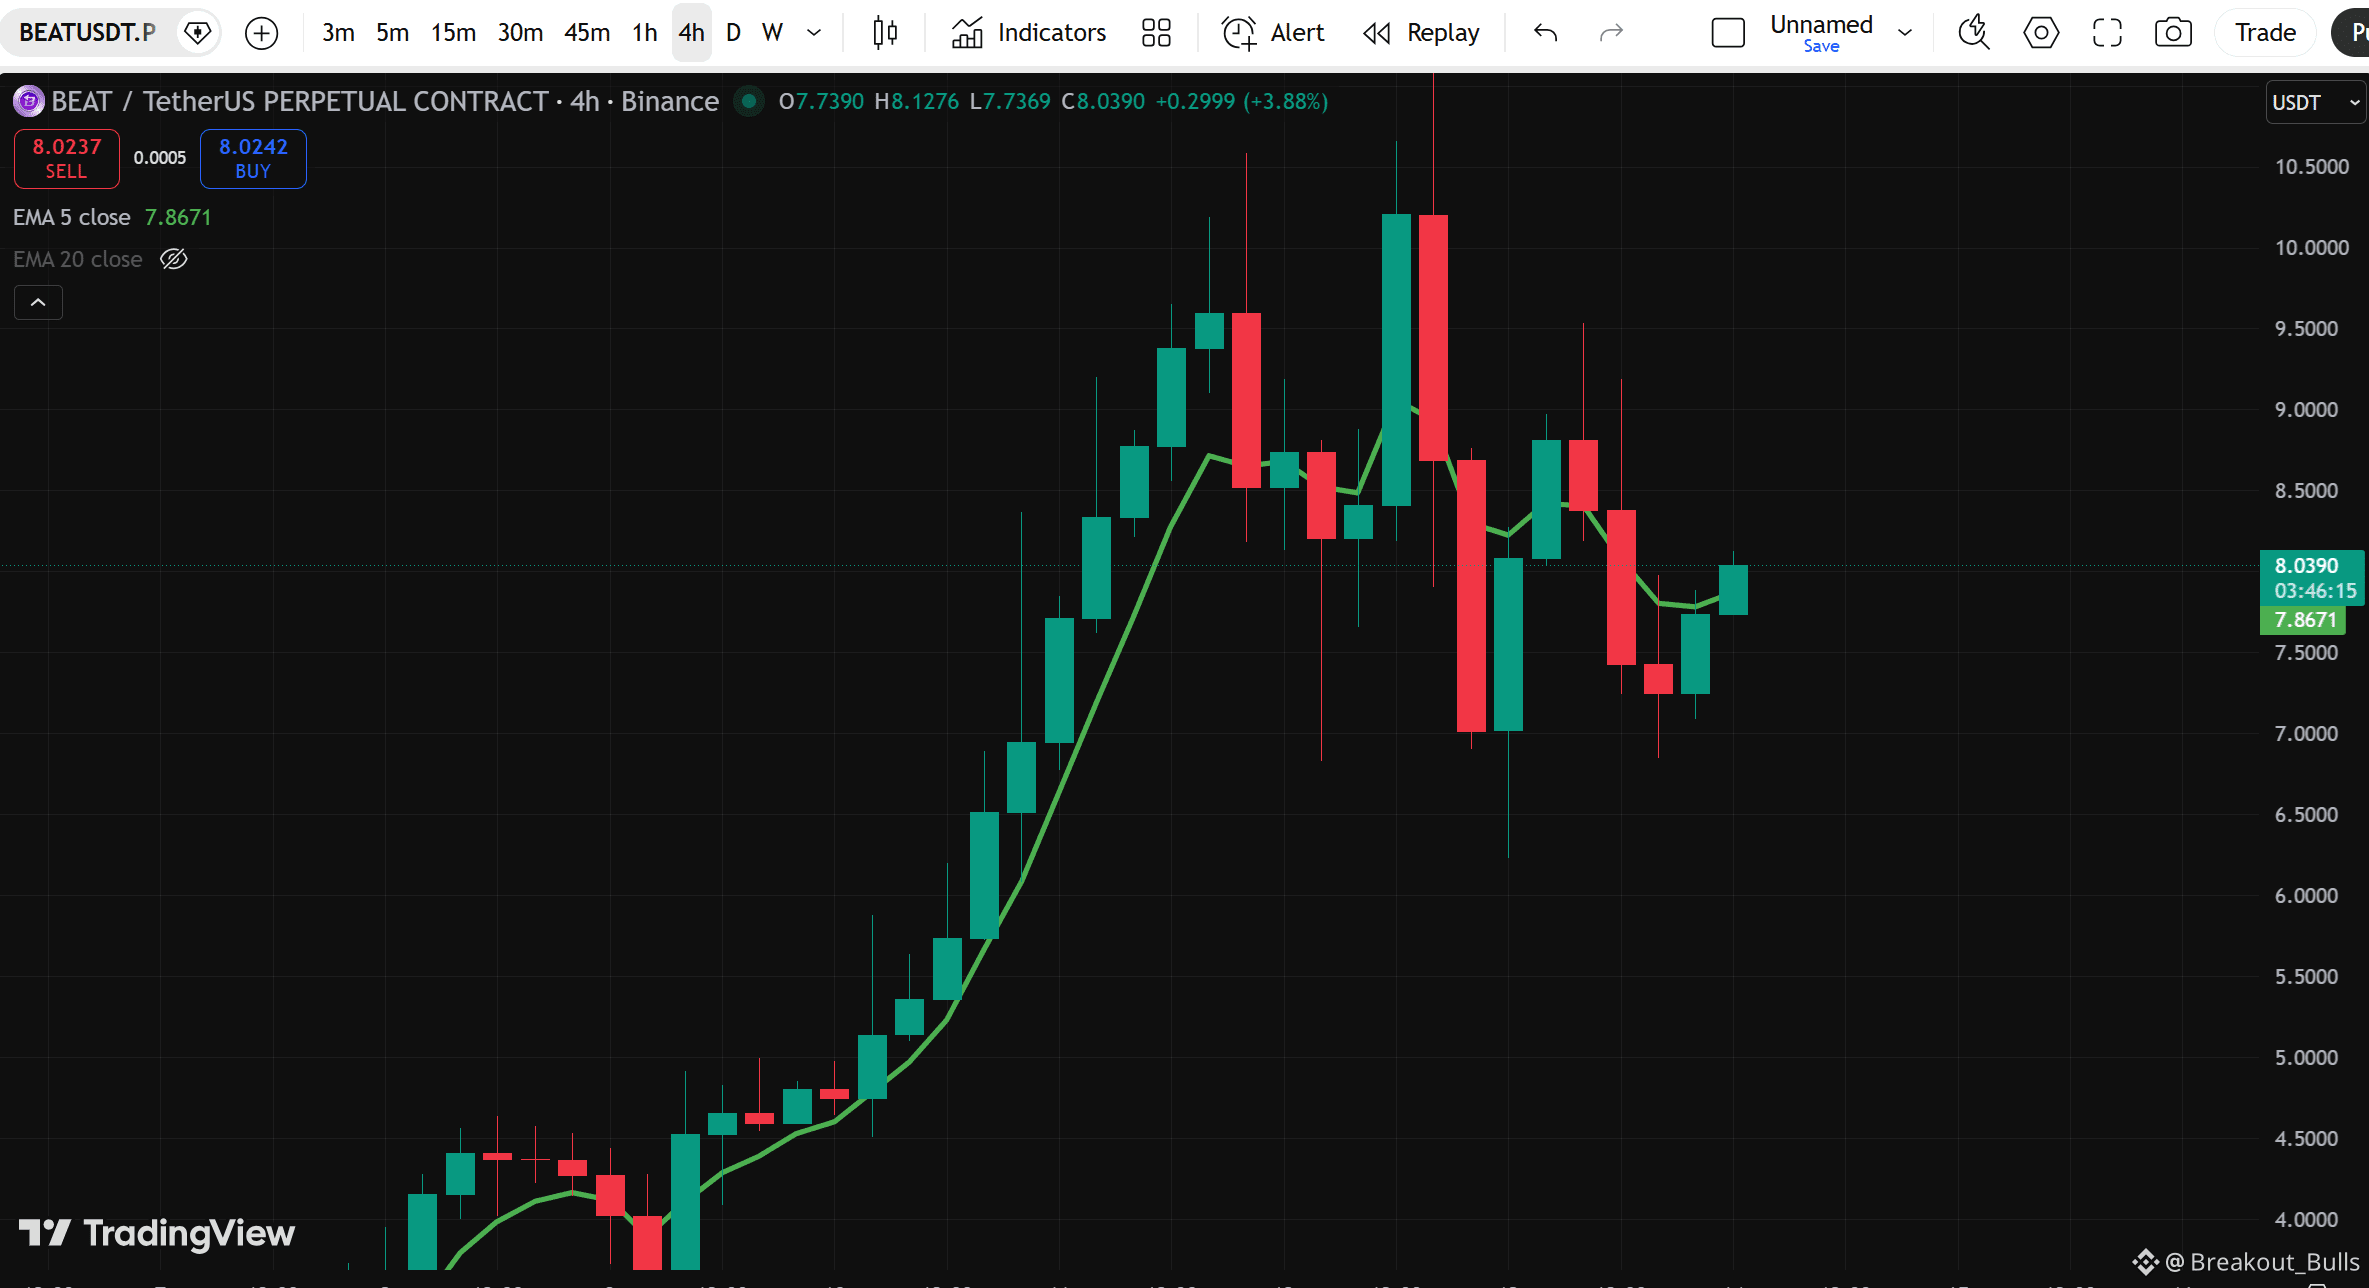The width and height of the screenshot is (2369, 1288).
Task: Click the BEAT coin logo icon
Action: 28,101
